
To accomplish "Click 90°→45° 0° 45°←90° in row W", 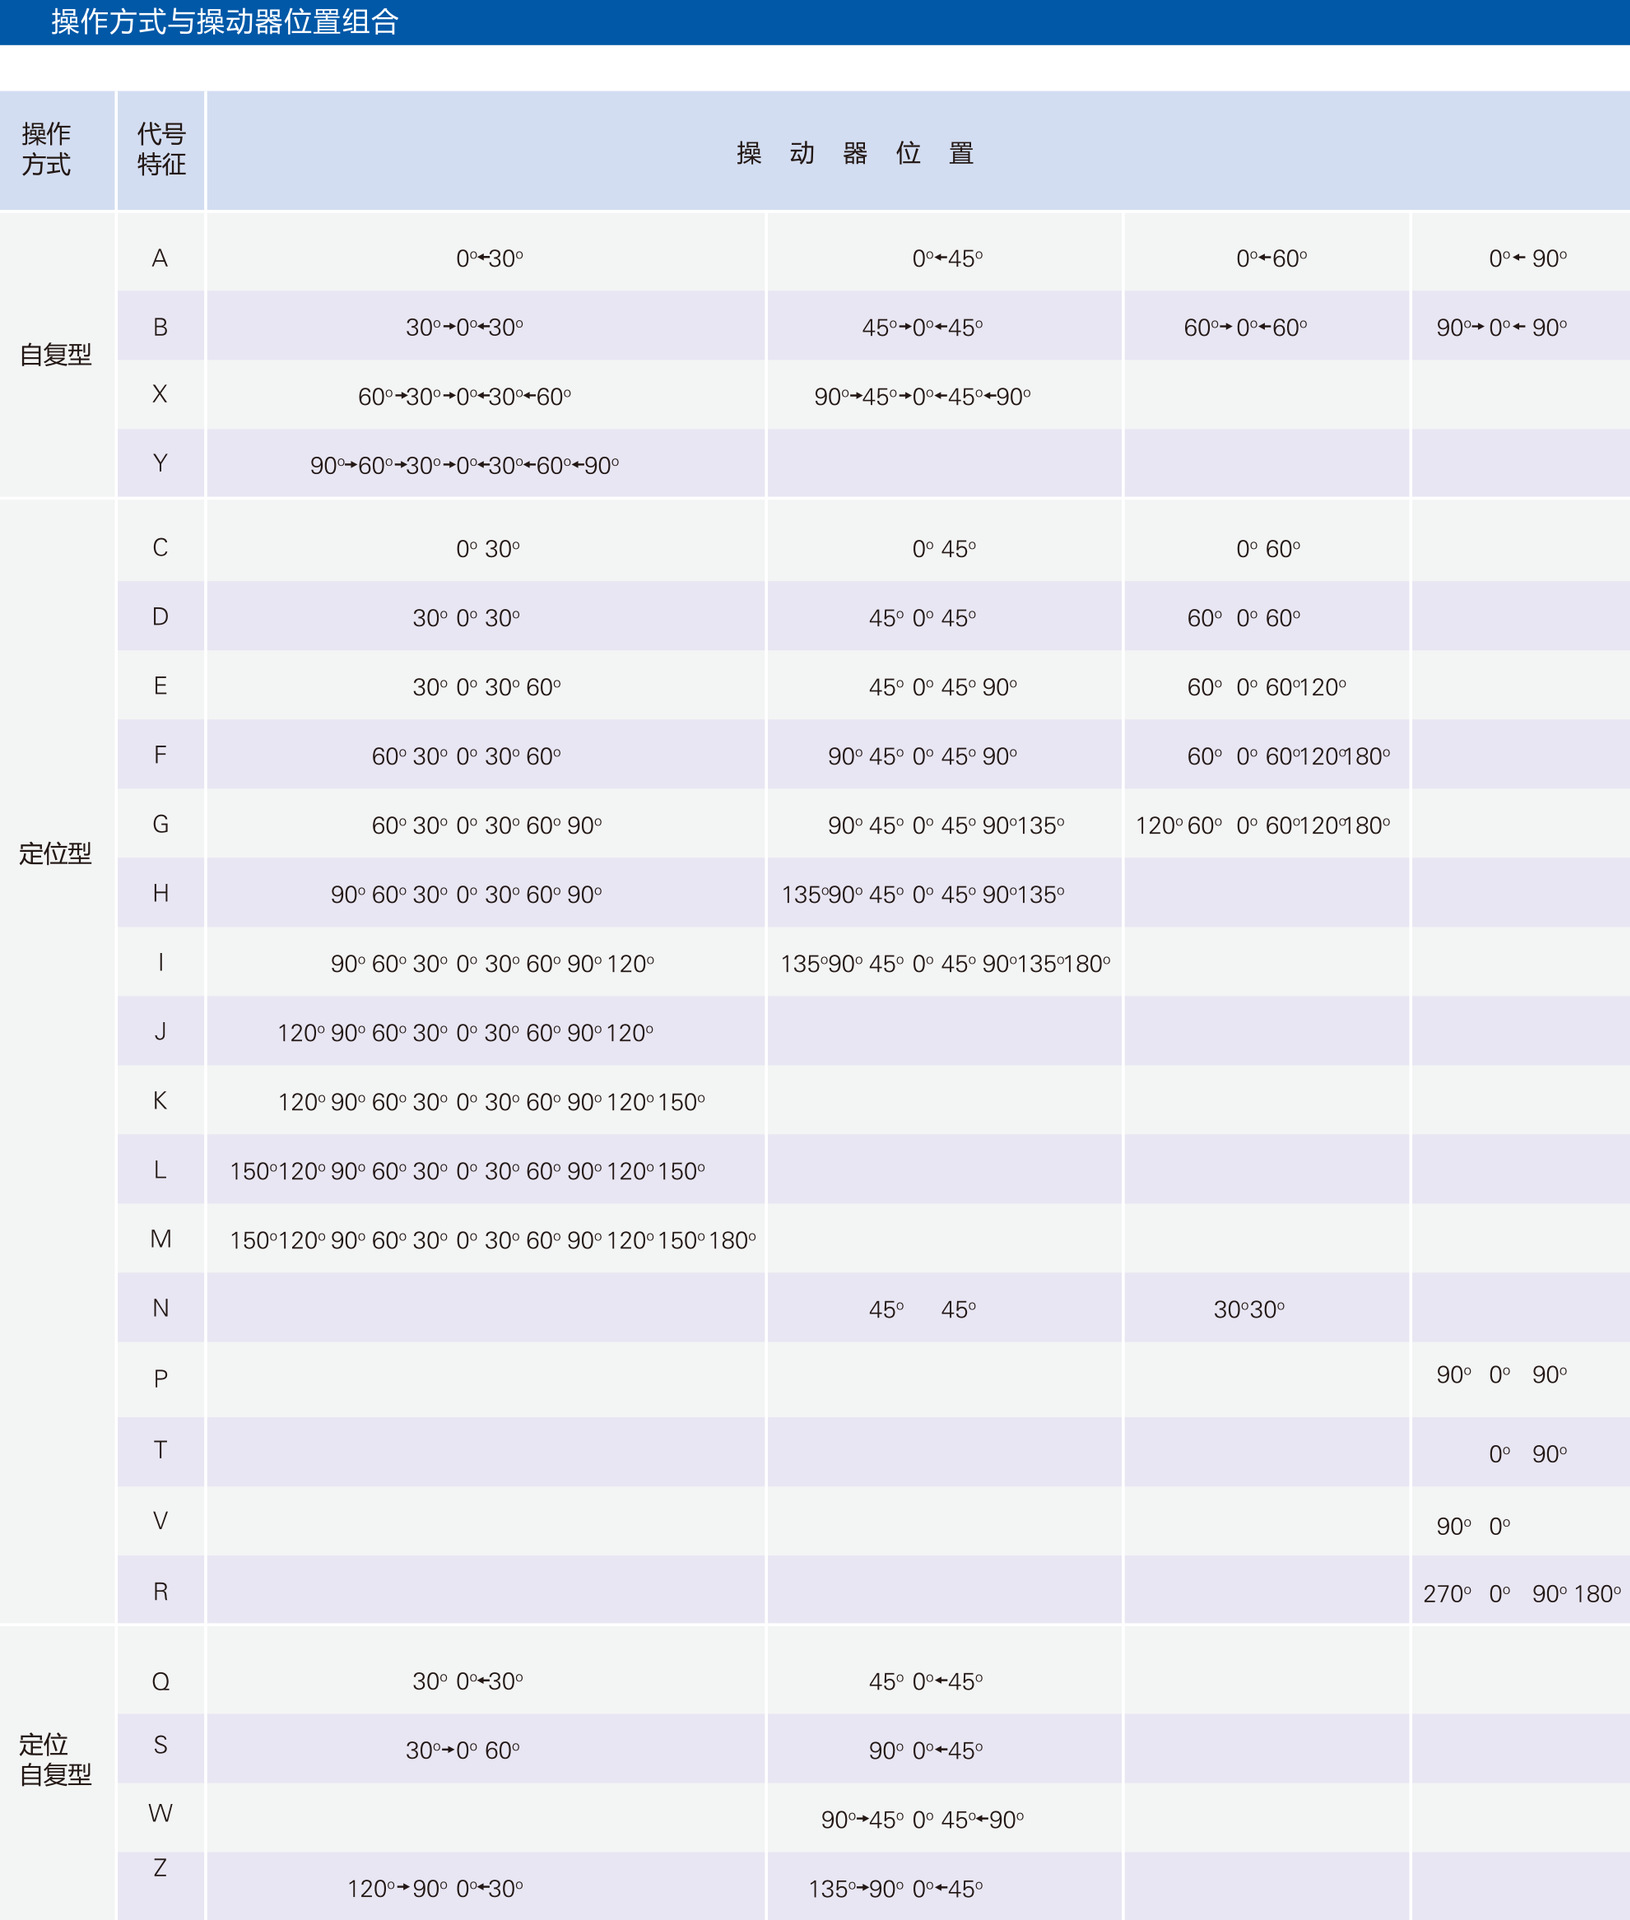I will [x=922, y=1820].
